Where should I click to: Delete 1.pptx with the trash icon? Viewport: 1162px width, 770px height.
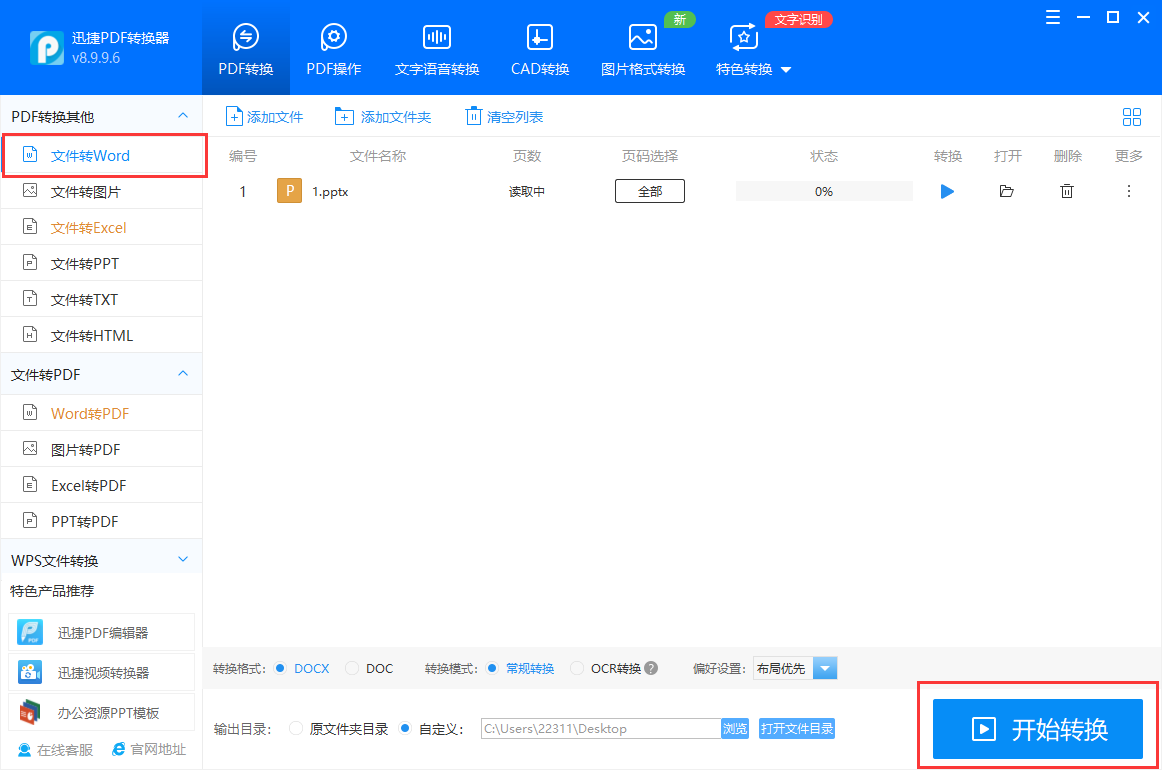pos(1067,191)
